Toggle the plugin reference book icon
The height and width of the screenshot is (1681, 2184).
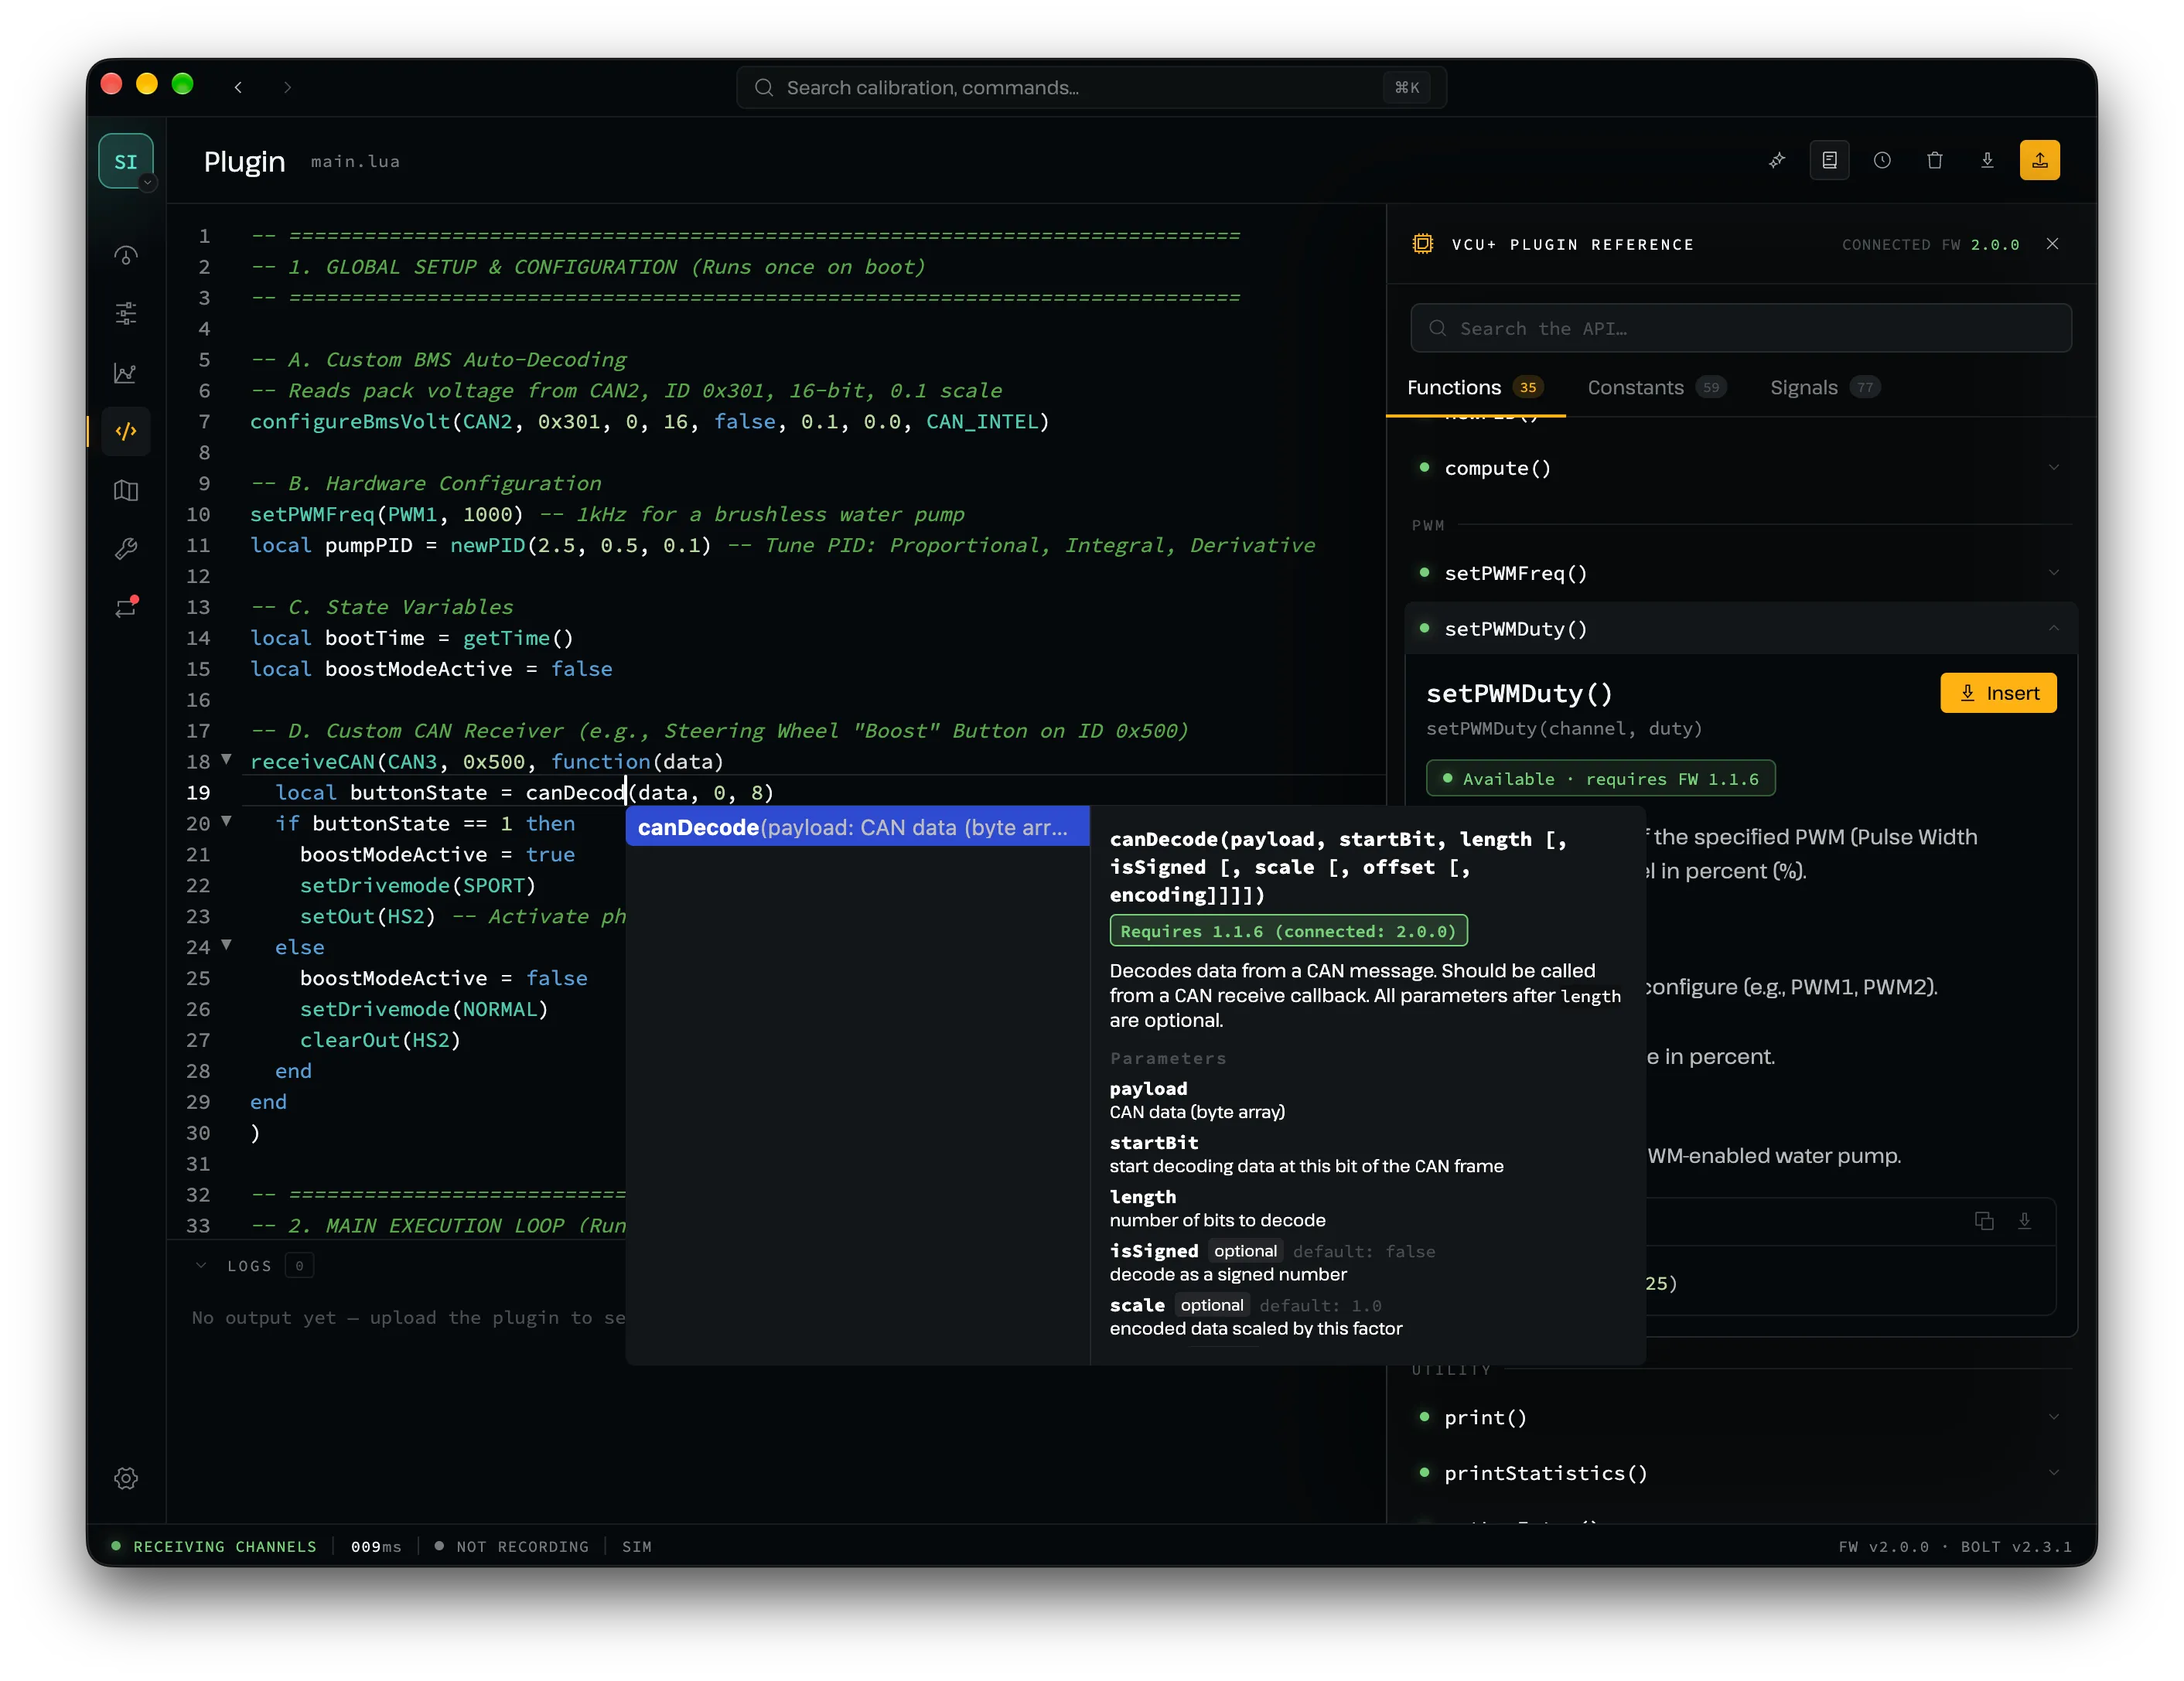point(1829,160)
